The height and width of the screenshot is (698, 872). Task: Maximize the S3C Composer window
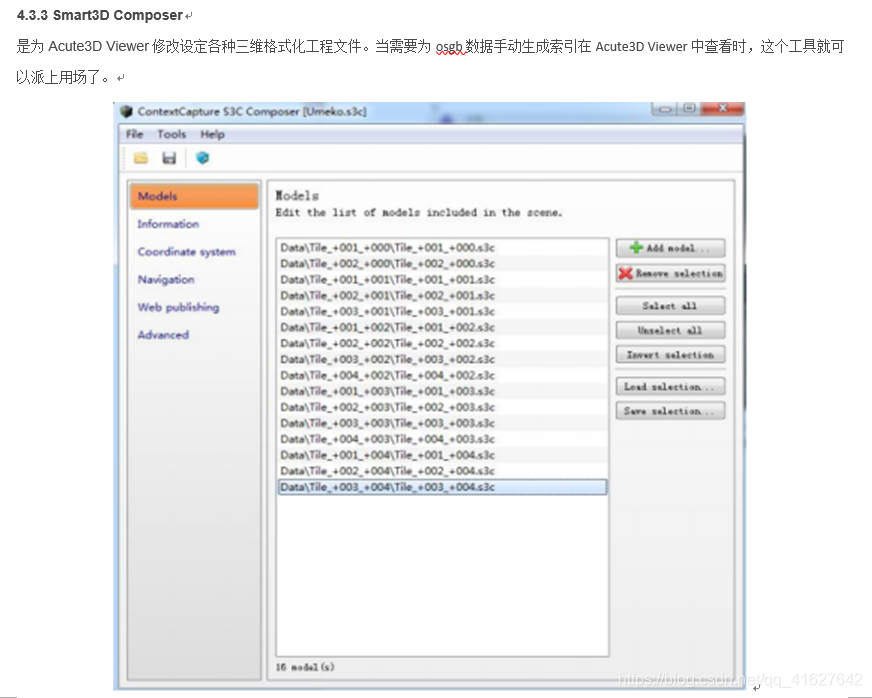coord(690,108)
